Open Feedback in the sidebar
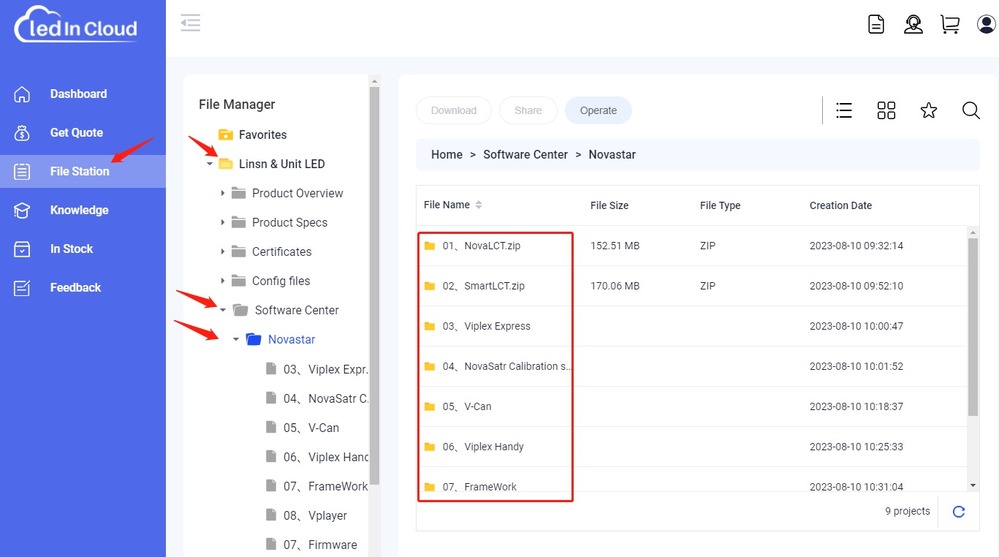Viewport: 999px width, 557px height. [75, 288]
